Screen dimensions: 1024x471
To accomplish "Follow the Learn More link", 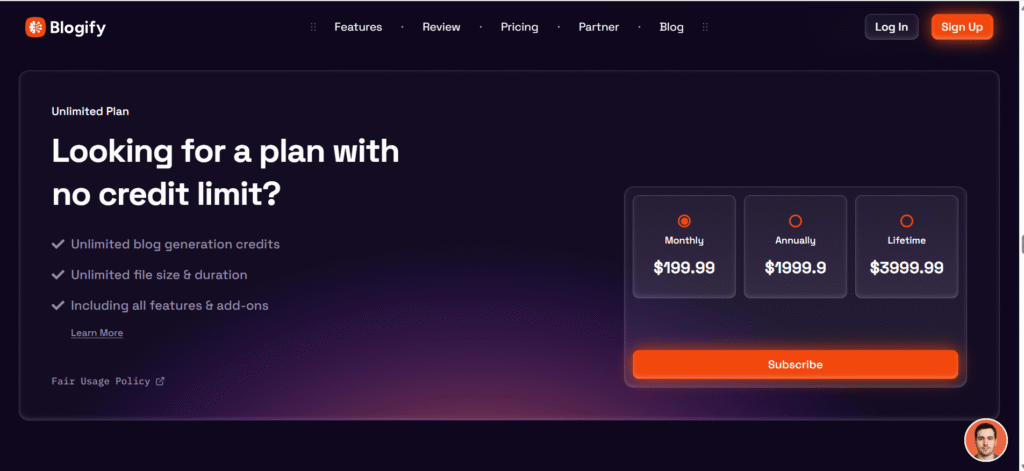I will pyautogui.click(x=97, y=333).
